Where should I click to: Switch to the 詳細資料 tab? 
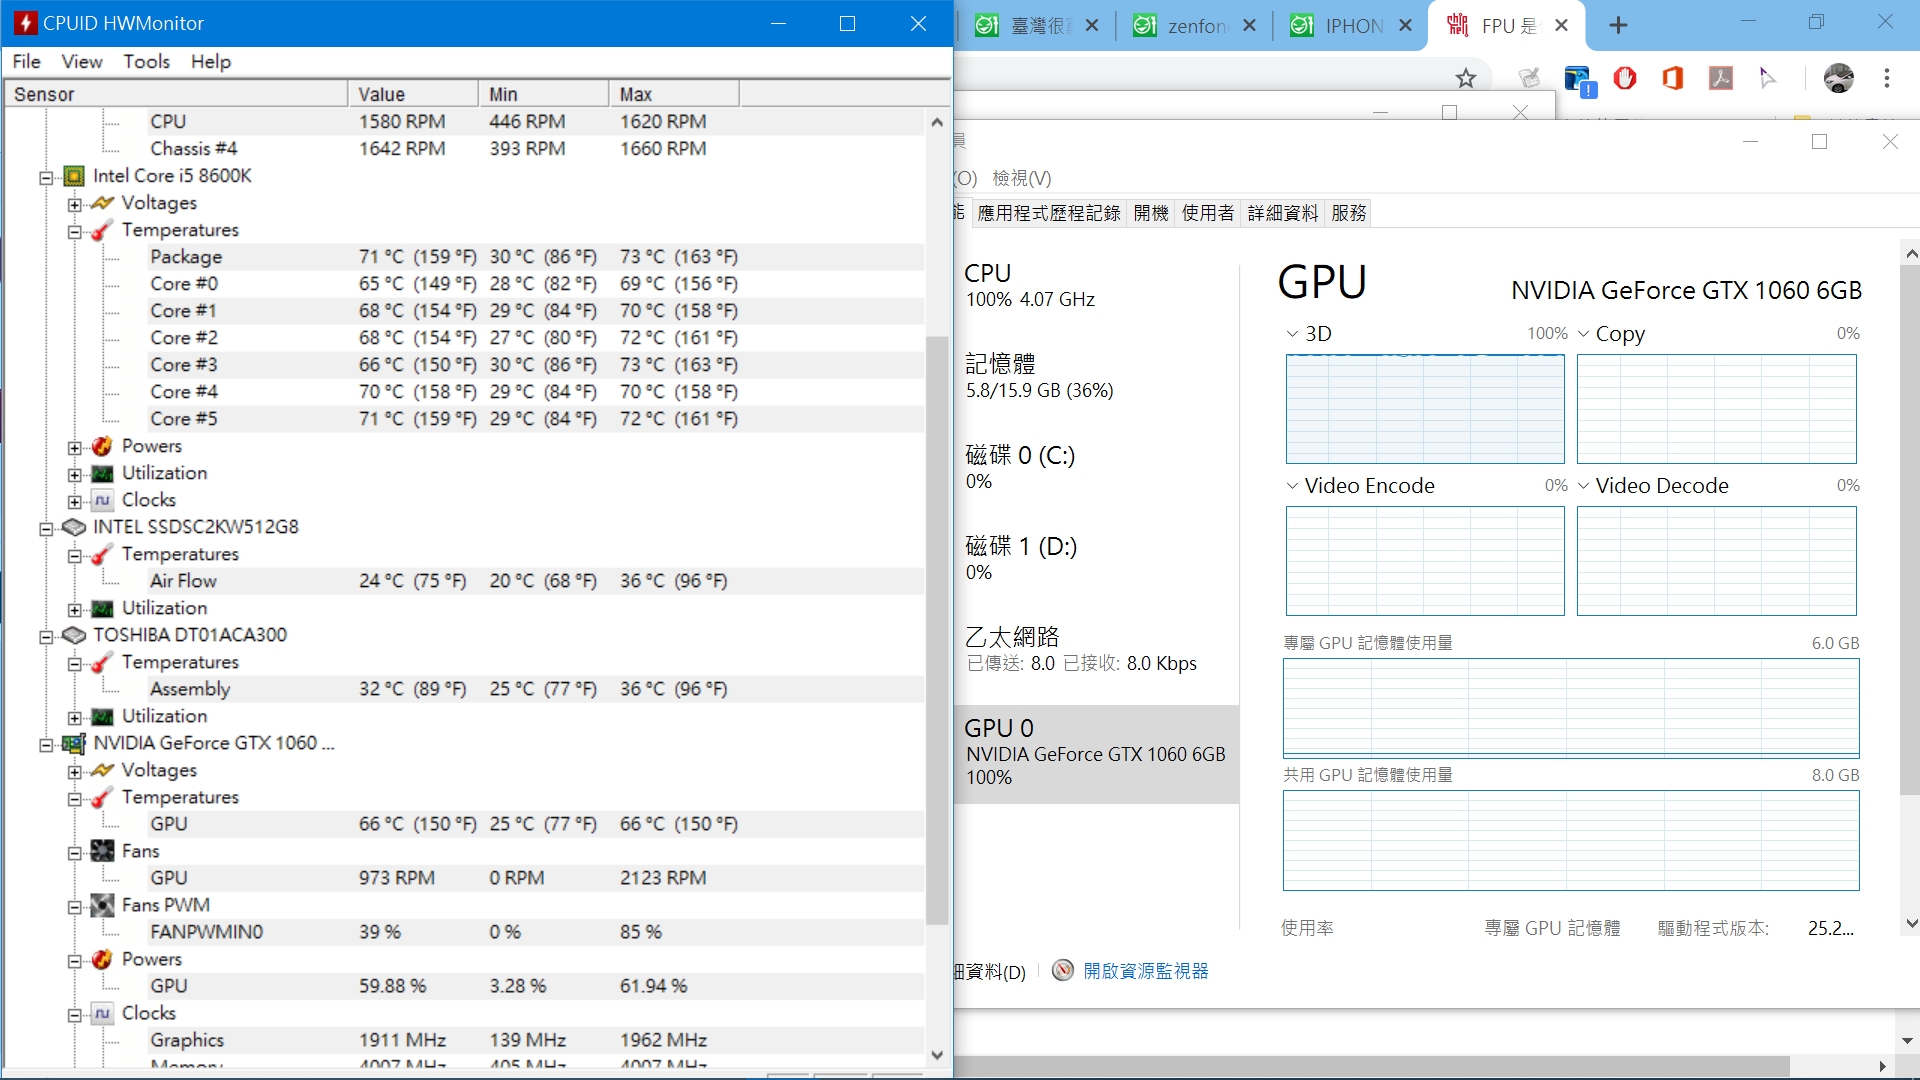coord(1283,213)
